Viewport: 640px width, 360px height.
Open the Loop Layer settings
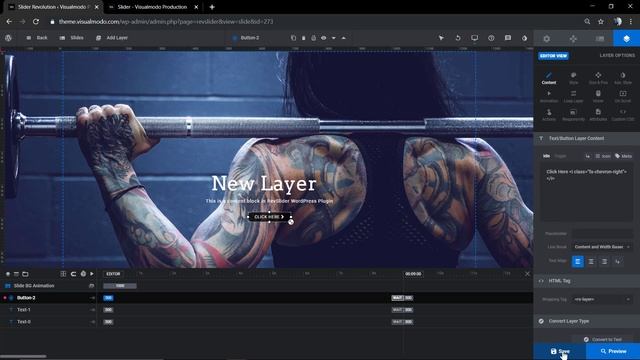(x=573, y=96)
